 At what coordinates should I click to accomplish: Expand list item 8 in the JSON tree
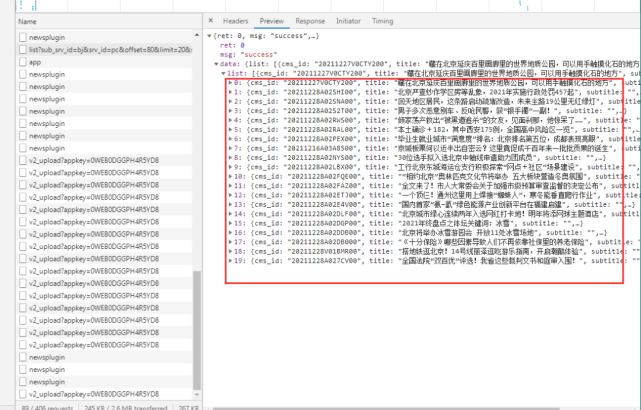231,157
